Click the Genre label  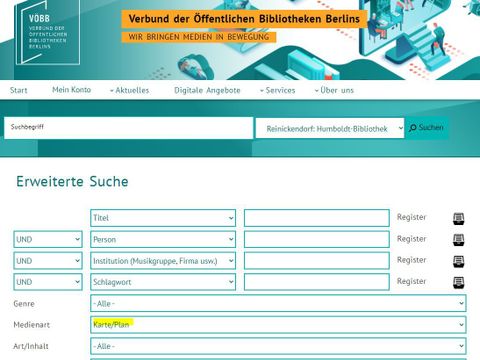pyautogui.click(x=24, y=304)
